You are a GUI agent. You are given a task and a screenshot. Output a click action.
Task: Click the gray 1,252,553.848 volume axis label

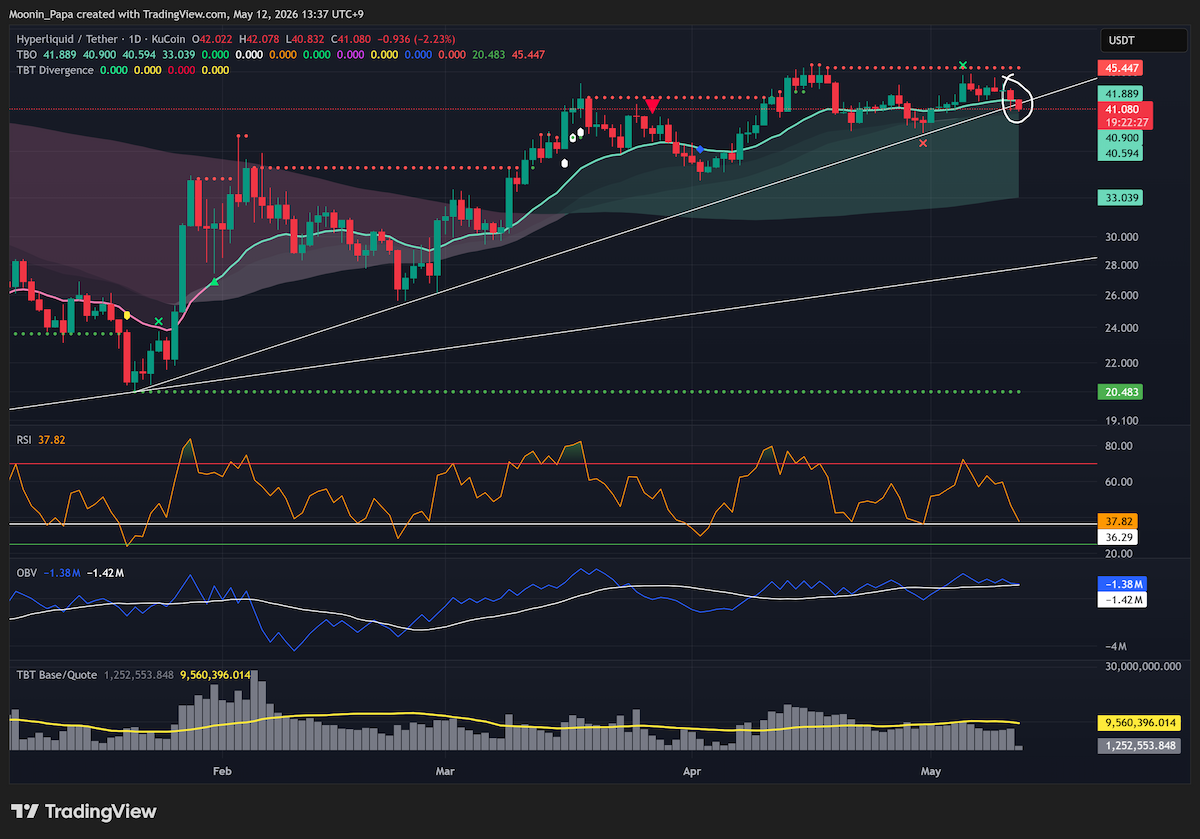[x=1139, y=746]
